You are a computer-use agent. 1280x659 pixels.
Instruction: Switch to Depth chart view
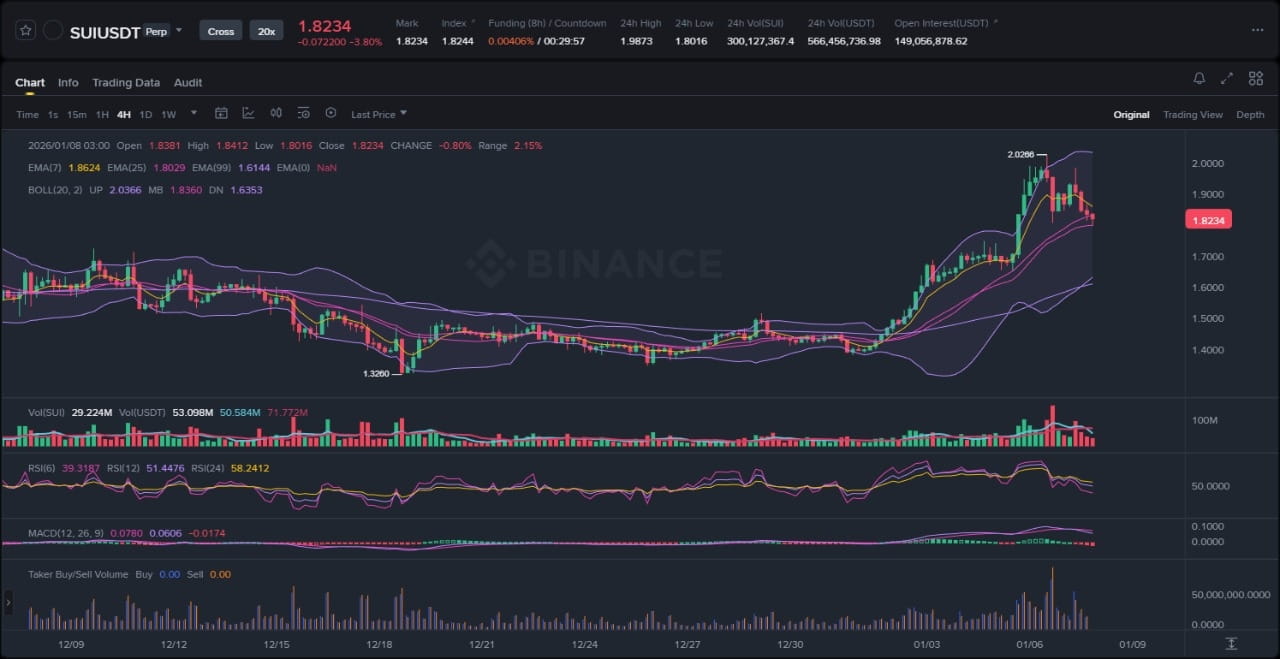pos(1250,115)
